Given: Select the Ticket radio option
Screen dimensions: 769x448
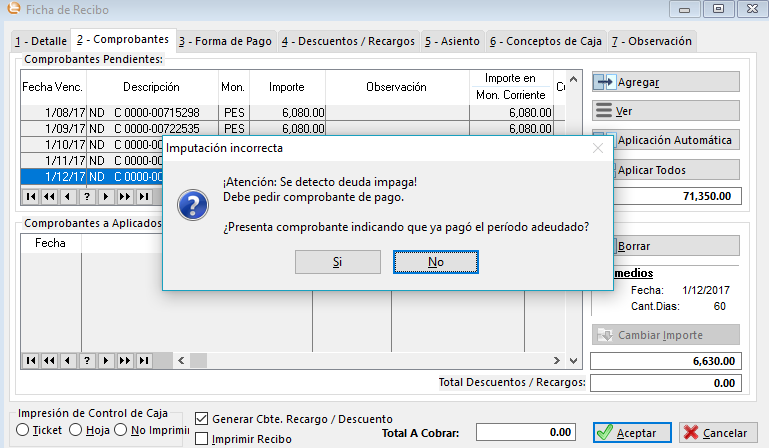Looking at the screenshot, I should (24, 430).
